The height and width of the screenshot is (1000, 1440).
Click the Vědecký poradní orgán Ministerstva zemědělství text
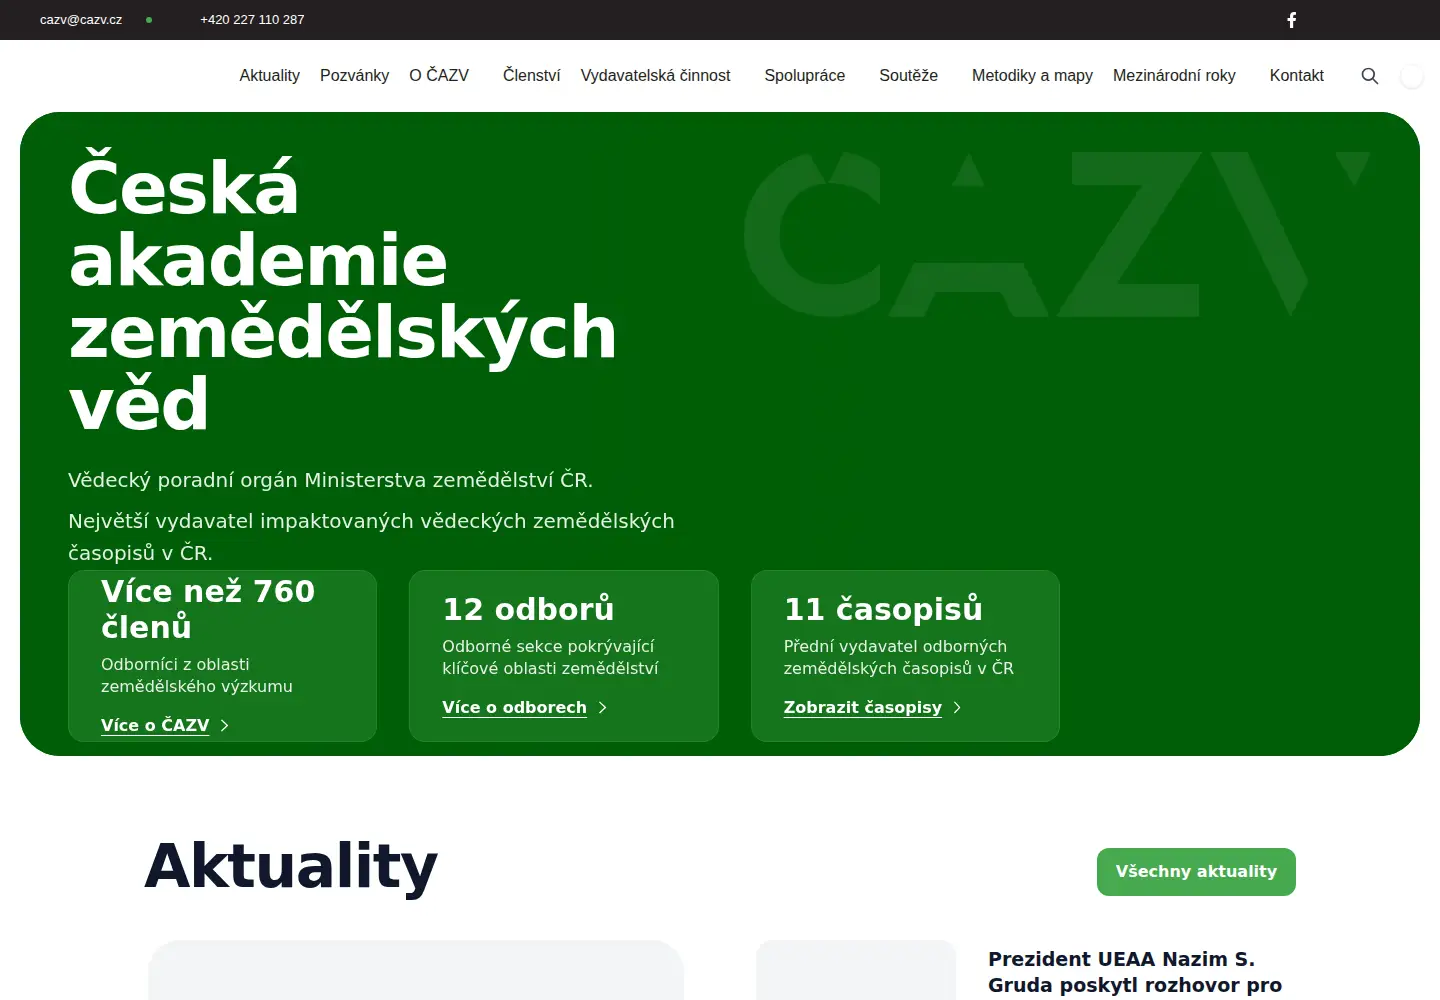click(x=330, y=481)
